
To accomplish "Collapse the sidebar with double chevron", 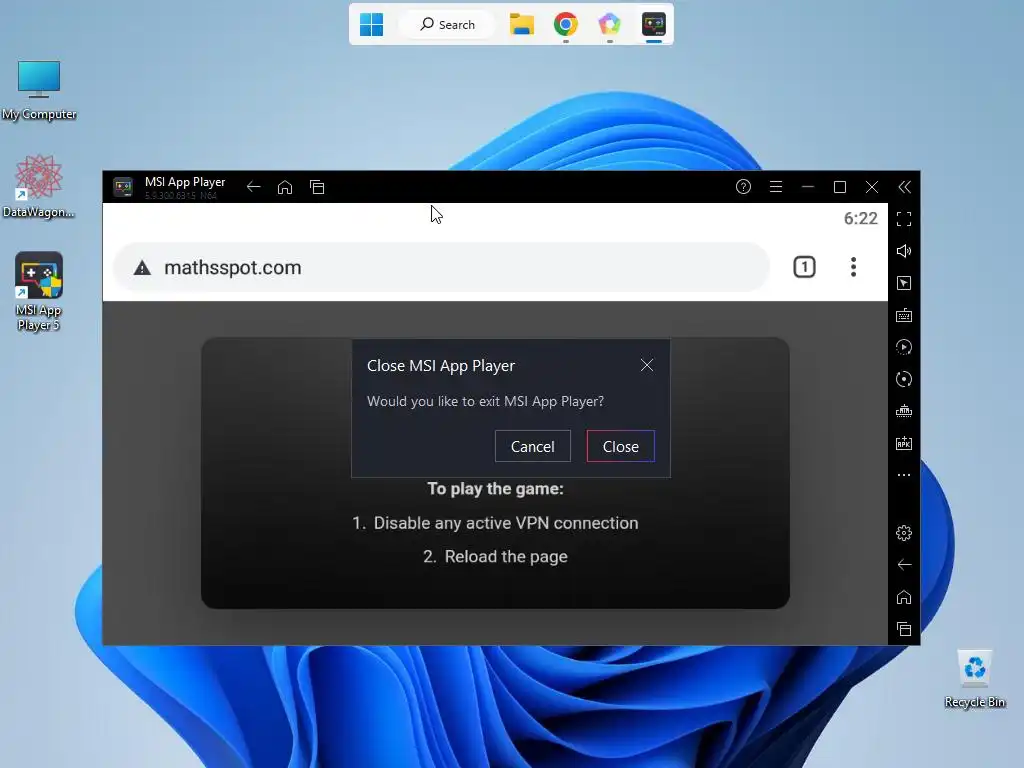I will tap(904, 187).
